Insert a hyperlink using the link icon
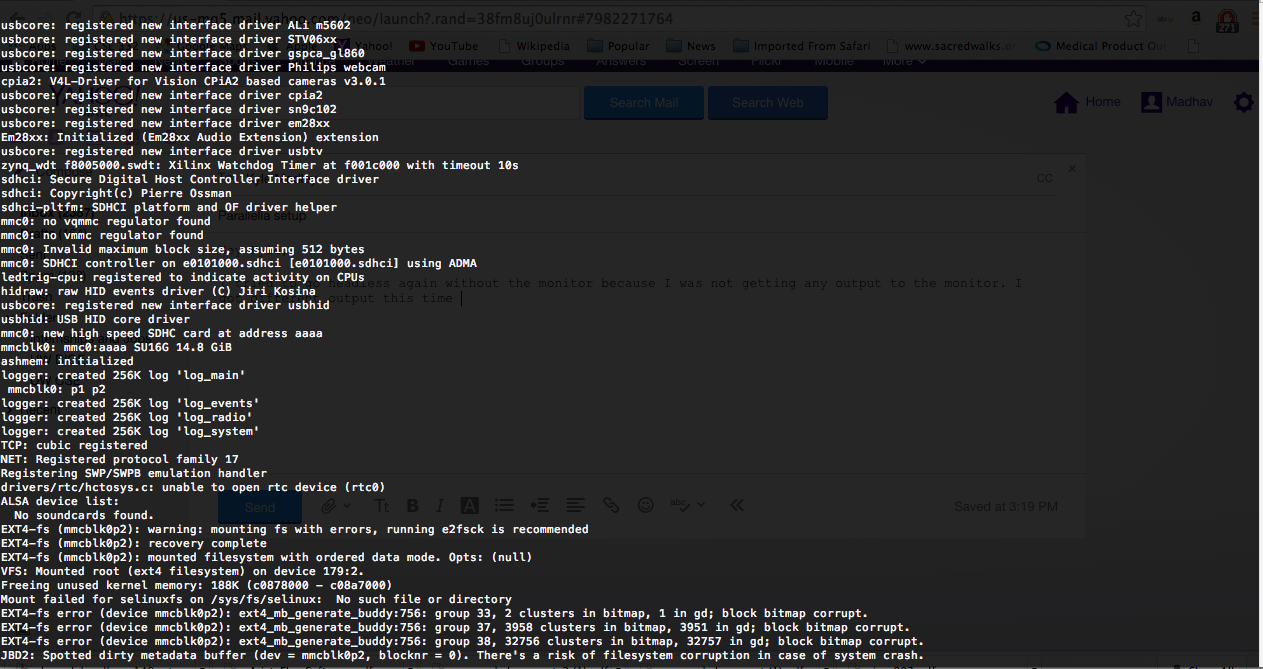Image resolution: width=1263 pixels, height=669 pixels. [611, 505]
